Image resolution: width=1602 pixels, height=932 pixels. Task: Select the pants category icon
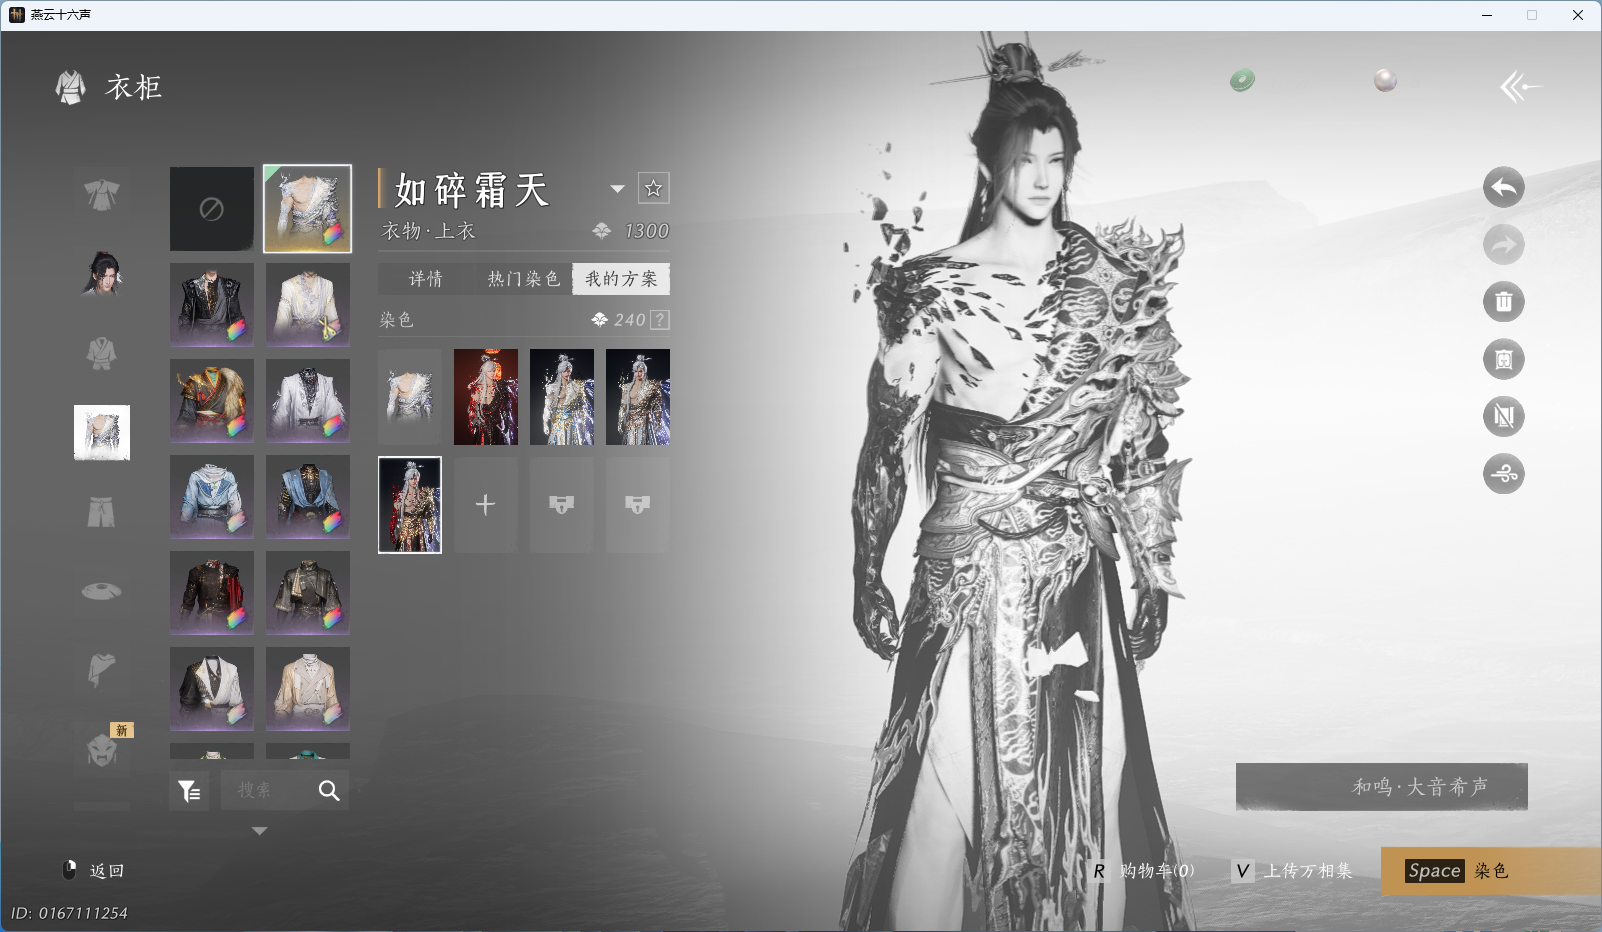click(x=101, y=511)
